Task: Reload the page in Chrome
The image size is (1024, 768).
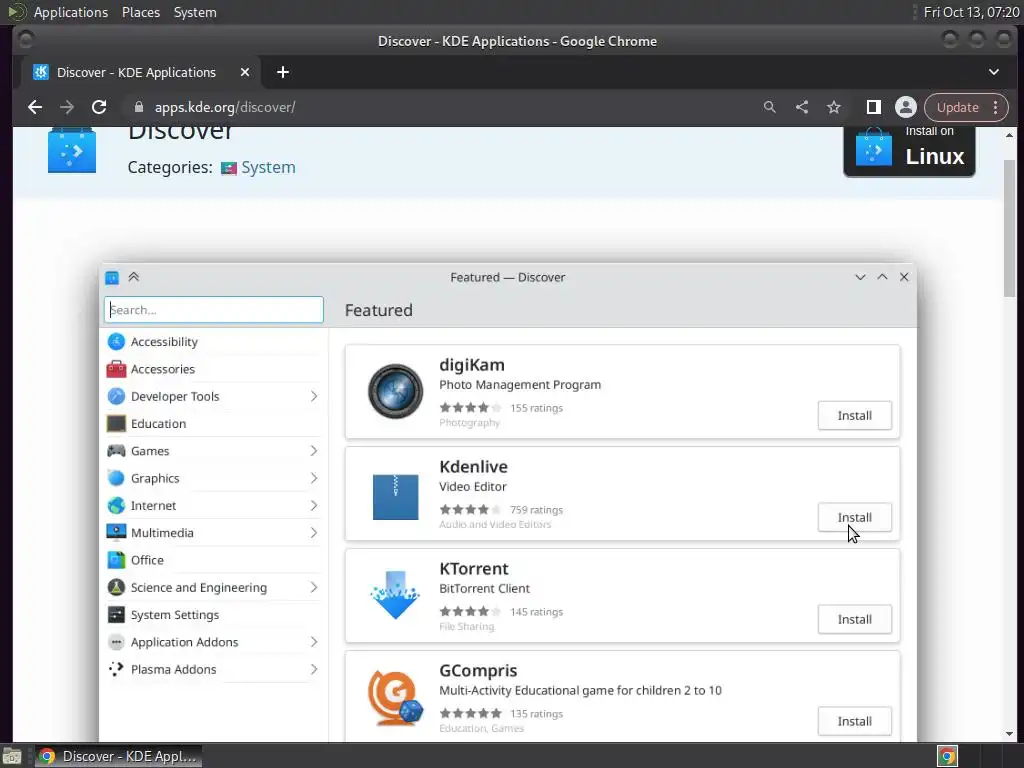Action: pyautogui.click(x=99, y=107)
